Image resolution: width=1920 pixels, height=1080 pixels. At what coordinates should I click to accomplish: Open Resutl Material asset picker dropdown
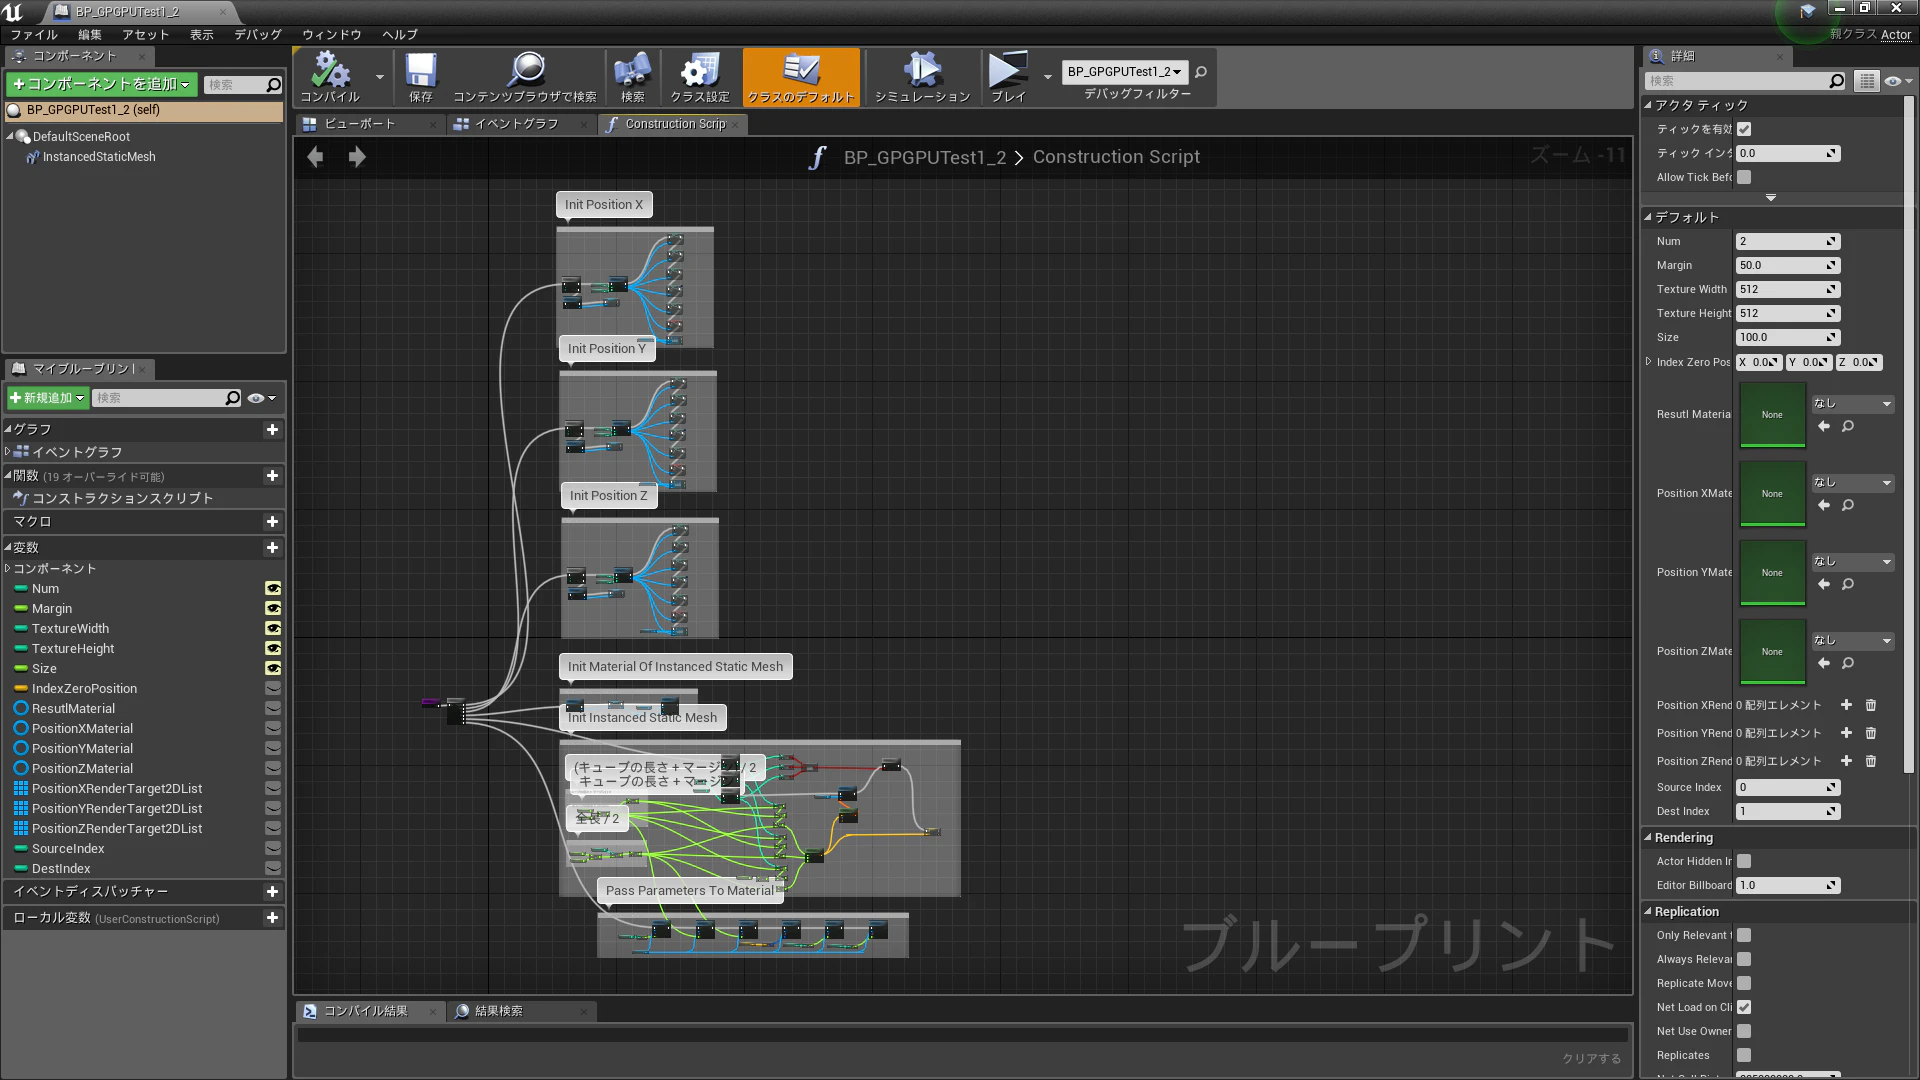click(x=1853, y=404)
